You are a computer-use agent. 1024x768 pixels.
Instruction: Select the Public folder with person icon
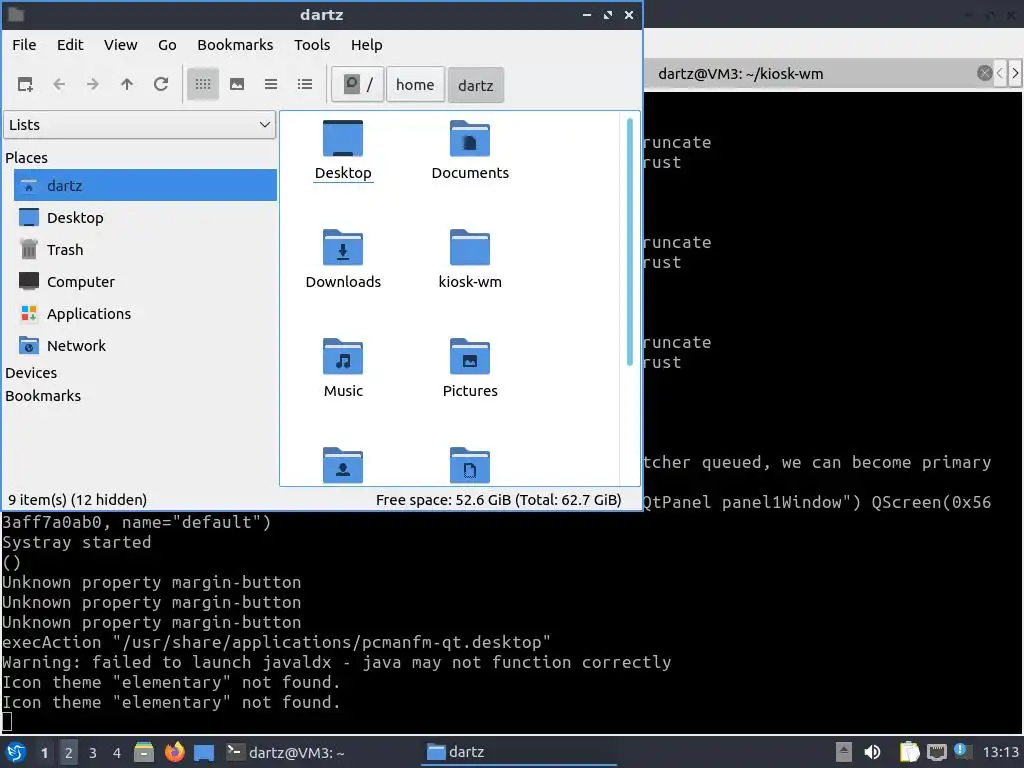tap(343, 465)
